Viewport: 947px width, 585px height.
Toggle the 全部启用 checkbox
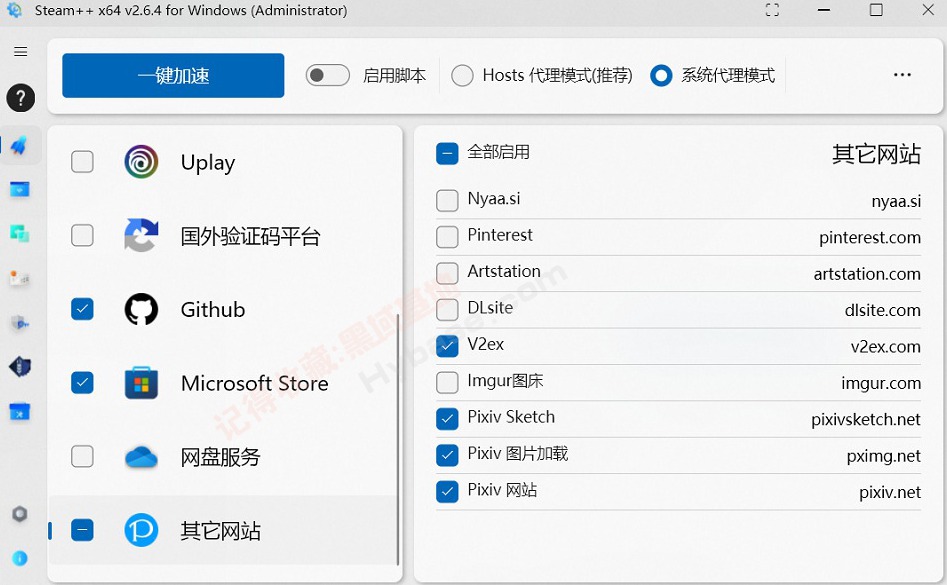click(x=447, y=153)
